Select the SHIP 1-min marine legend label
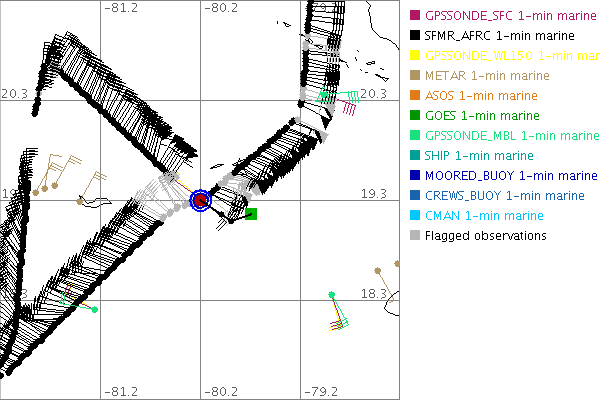600x400 pixels. (x=479, y=156)
